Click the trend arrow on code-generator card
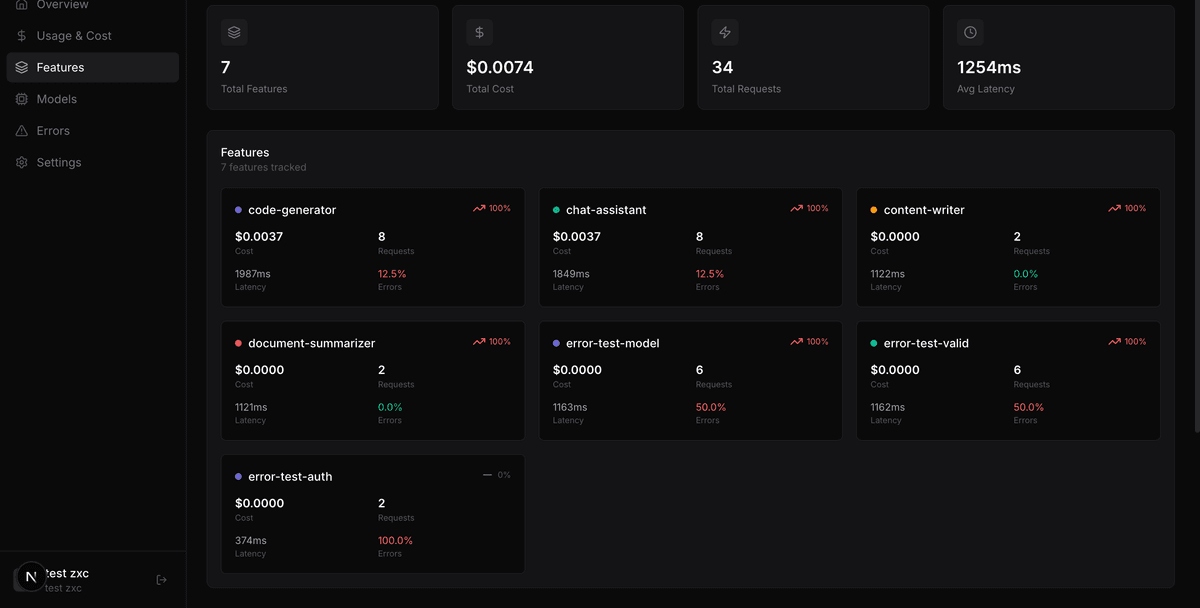The height and width of the screenshot is (608, 1200). (480, 207)
